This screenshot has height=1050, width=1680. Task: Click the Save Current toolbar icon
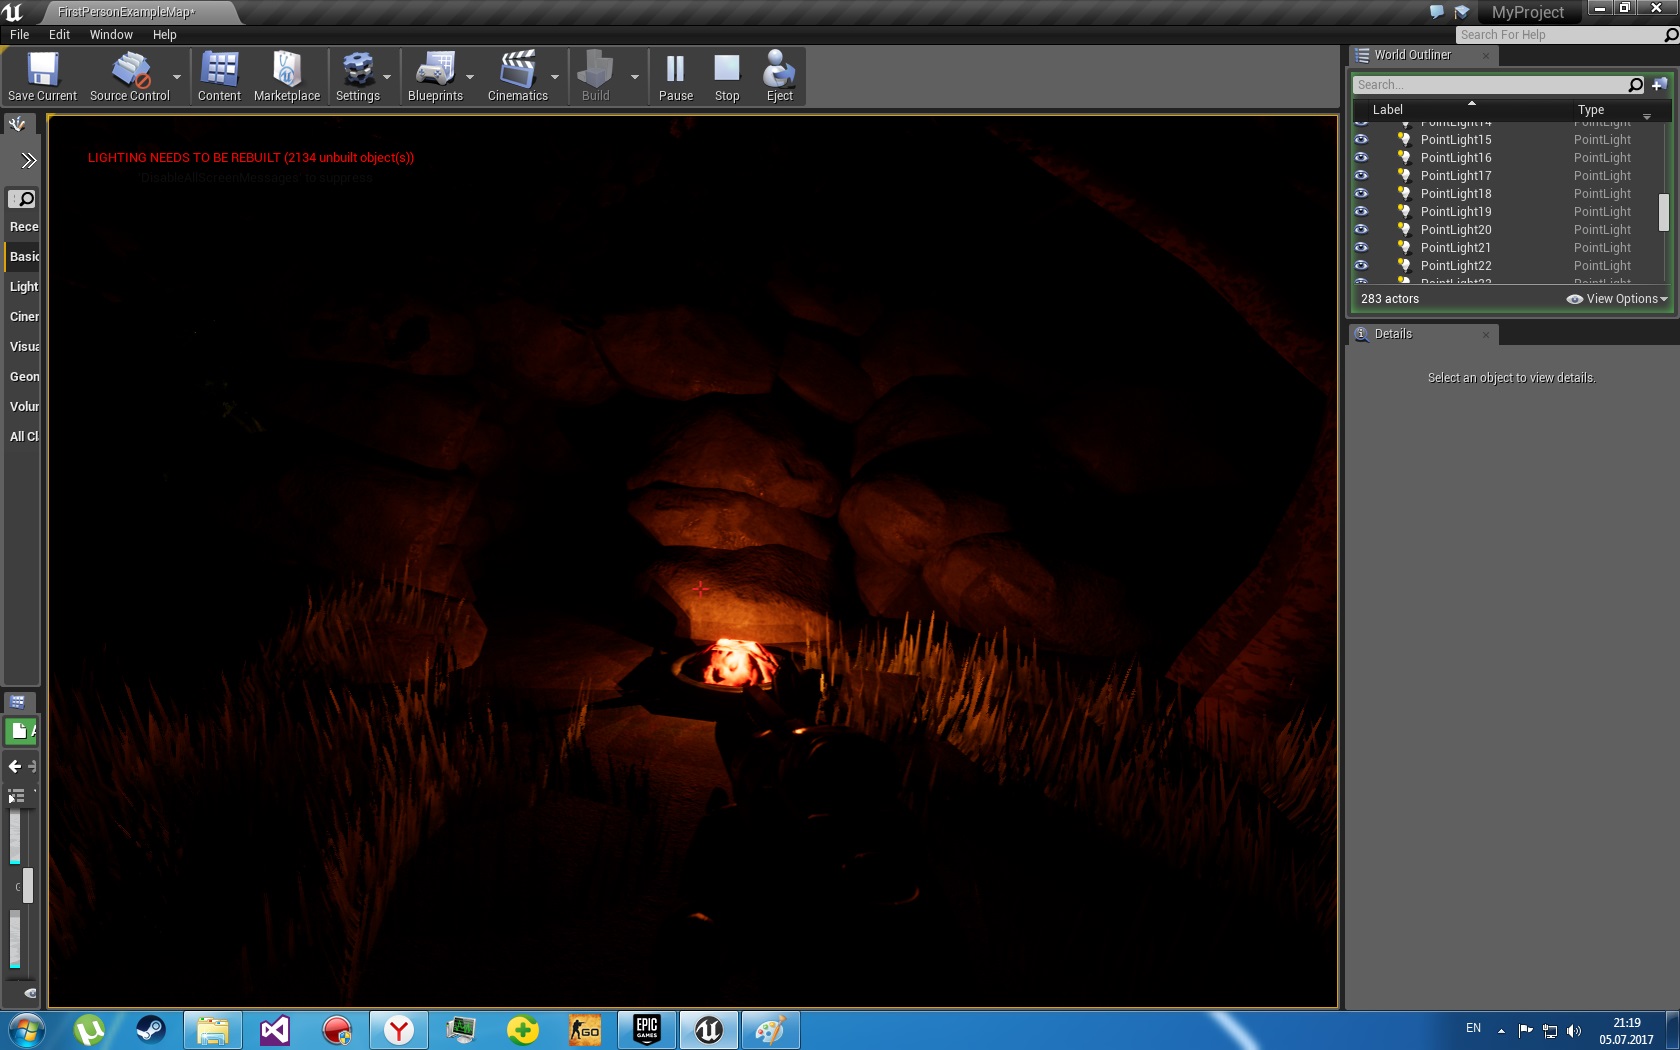[x=42, y=76]
